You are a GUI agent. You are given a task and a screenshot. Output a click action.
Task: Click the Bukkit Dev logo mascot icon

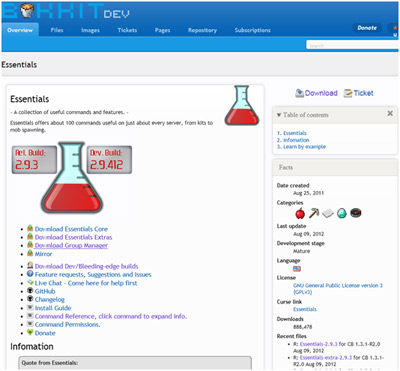coord(28,11)
